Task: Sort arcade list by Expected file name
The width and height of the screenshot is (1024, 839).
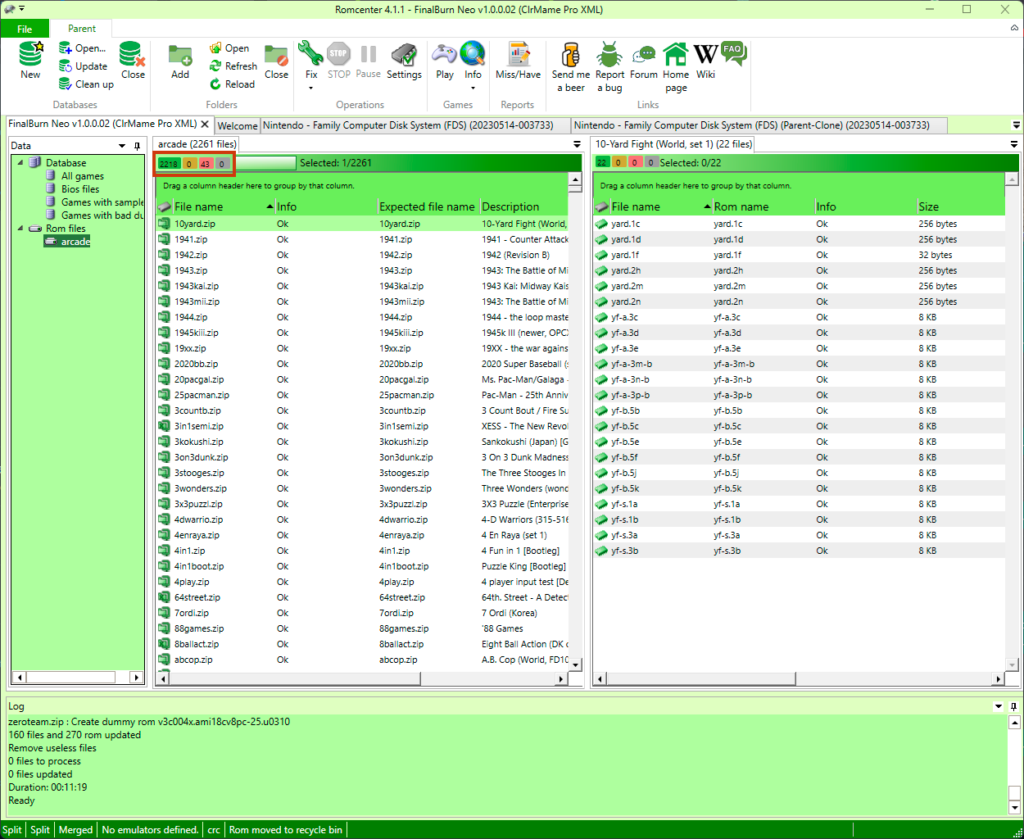Action: pos(427,207)
